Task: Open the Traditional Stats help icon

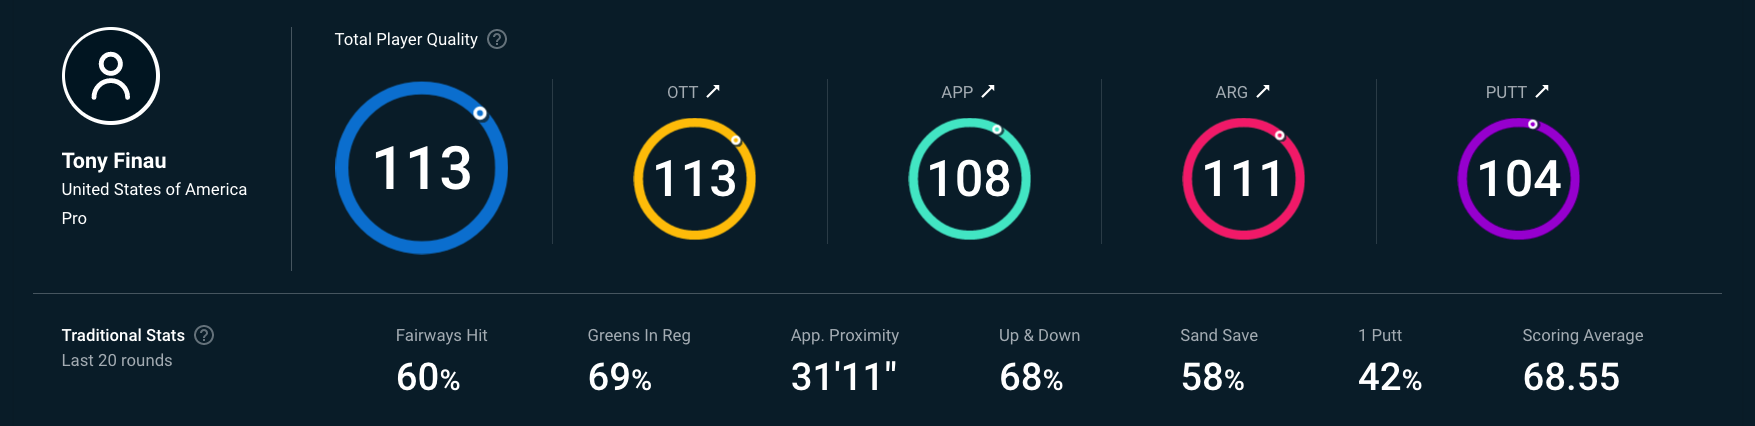Action: coord(204,335)
